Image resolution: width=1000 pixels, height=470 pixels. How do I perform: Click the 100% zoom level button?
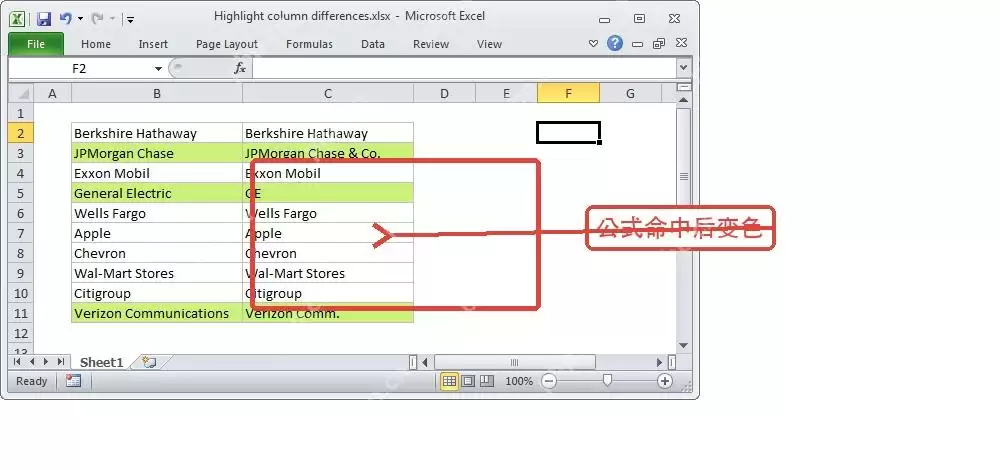pos(518,381)
